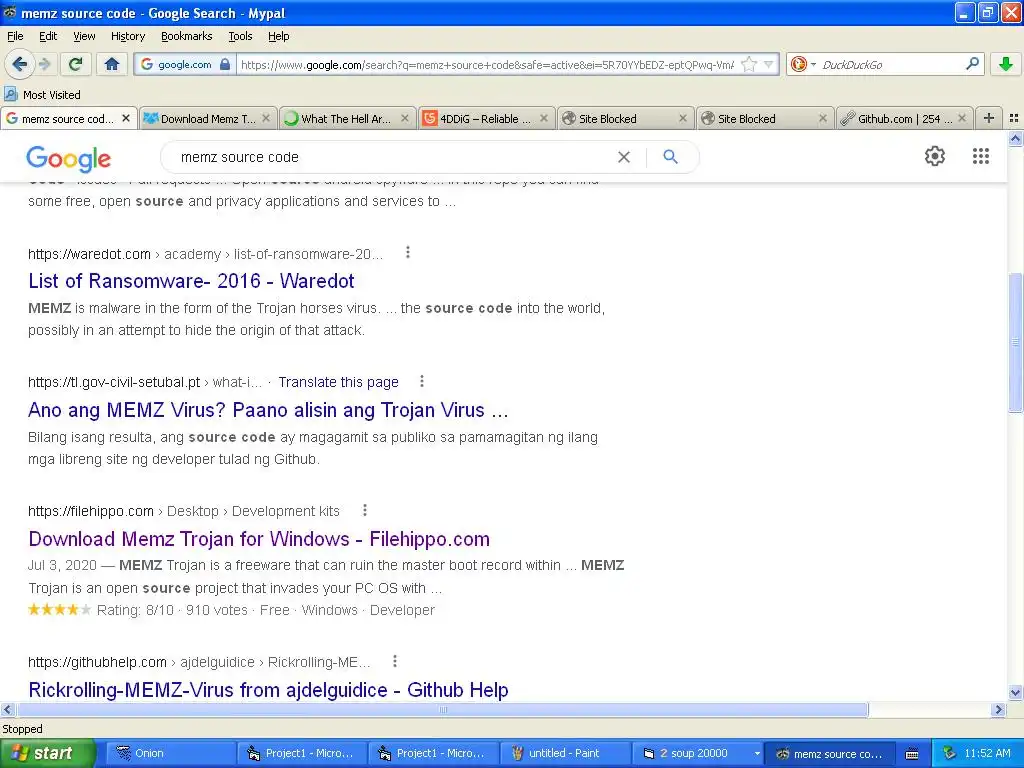
Task: Switch to the 4DDiG – Reliable tab
Action: [485, 118]
